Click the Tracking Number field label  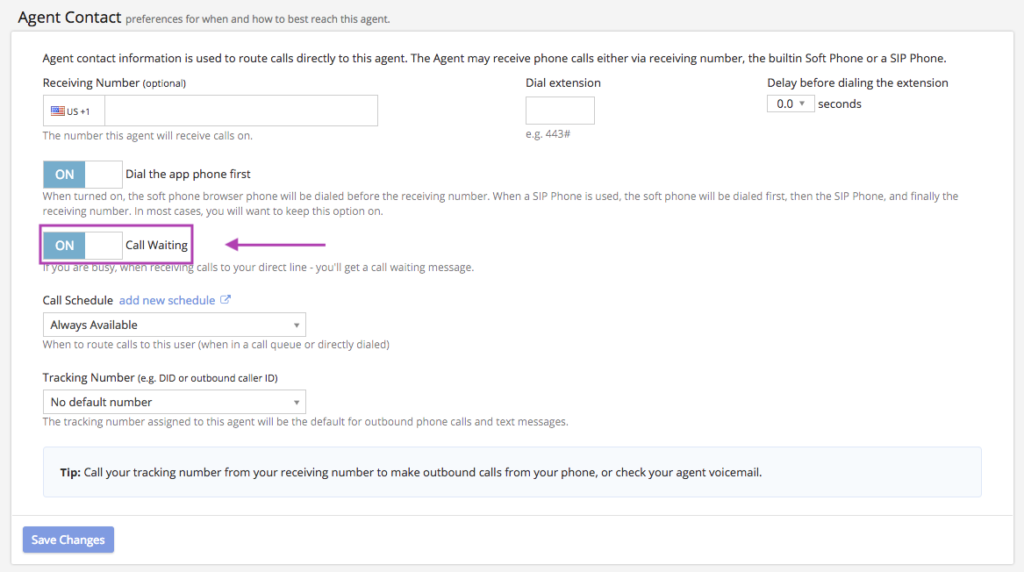click(88, 378)
